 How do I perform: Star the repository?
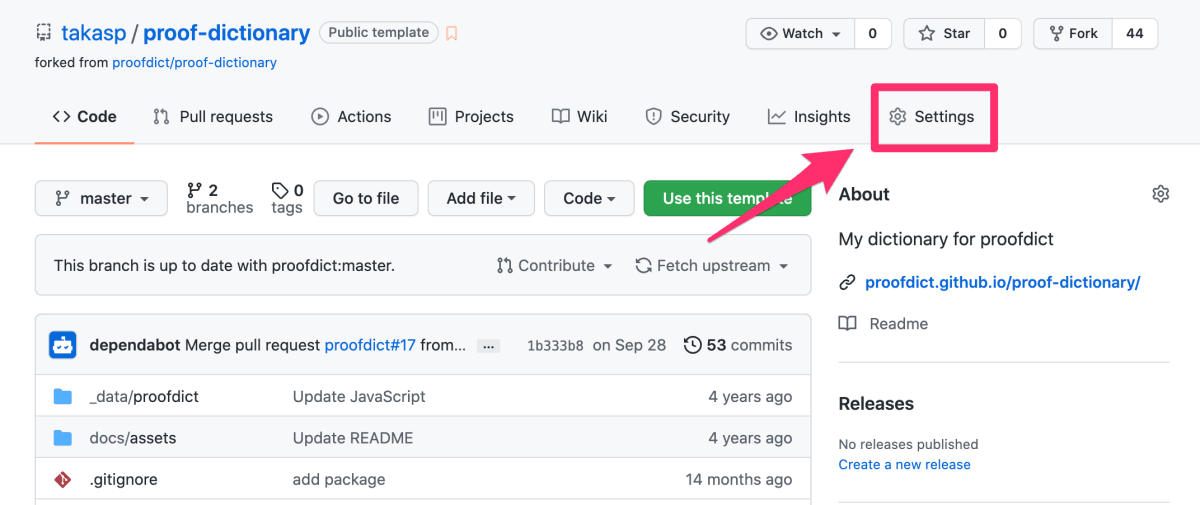point(944,33)
